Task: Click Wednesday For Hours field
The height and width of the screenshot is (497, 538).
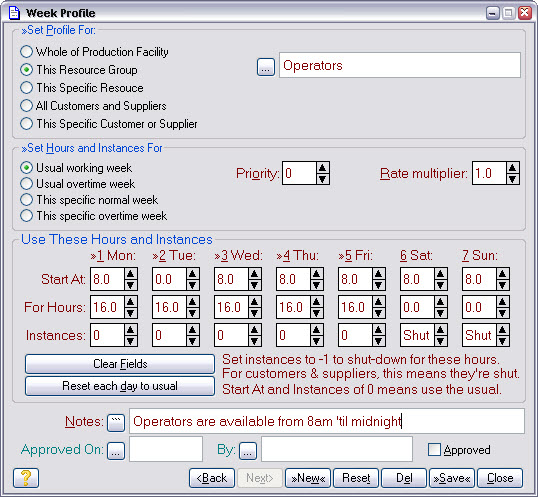Action: pos(231,307)
